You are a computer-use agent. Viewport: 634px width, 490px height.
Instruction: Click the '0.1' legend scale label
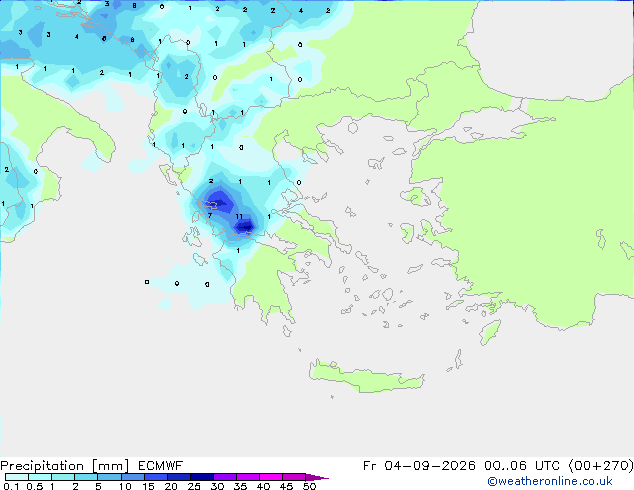(x=11, y=486)
